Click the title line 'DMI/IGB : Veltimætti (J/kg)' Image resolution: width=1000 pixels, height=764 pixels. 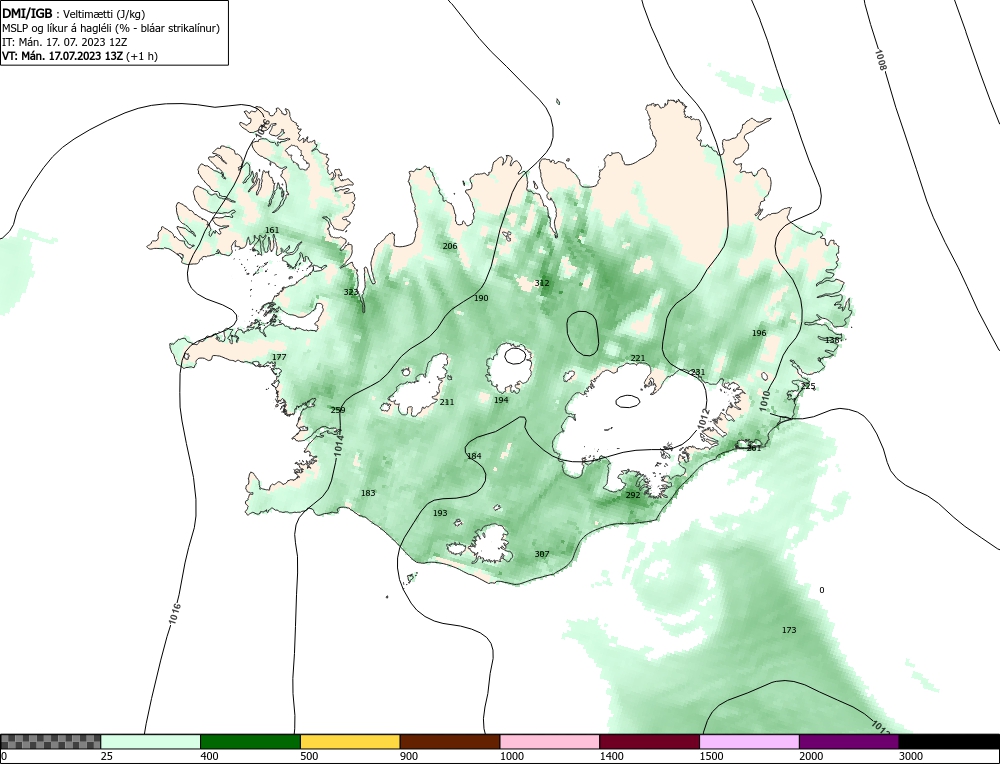(x=74, y=14)
